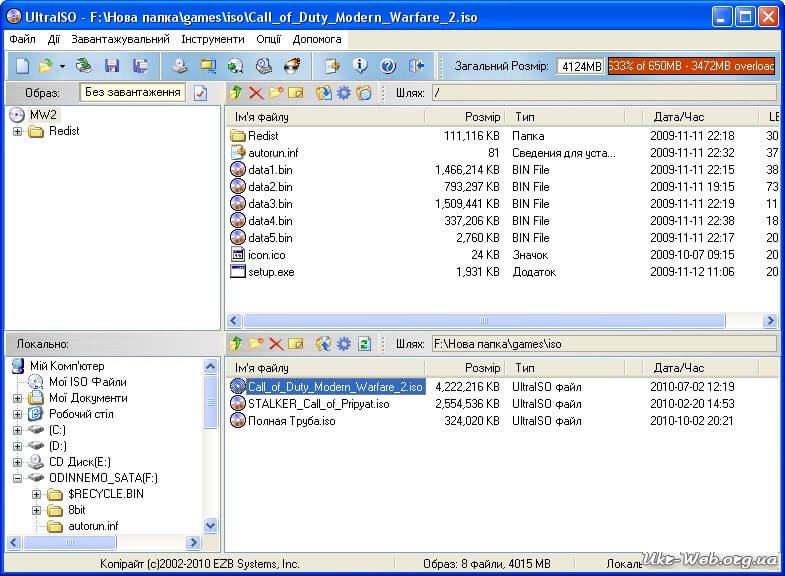Click Add to image icon in local toolbar

point(324,344)
